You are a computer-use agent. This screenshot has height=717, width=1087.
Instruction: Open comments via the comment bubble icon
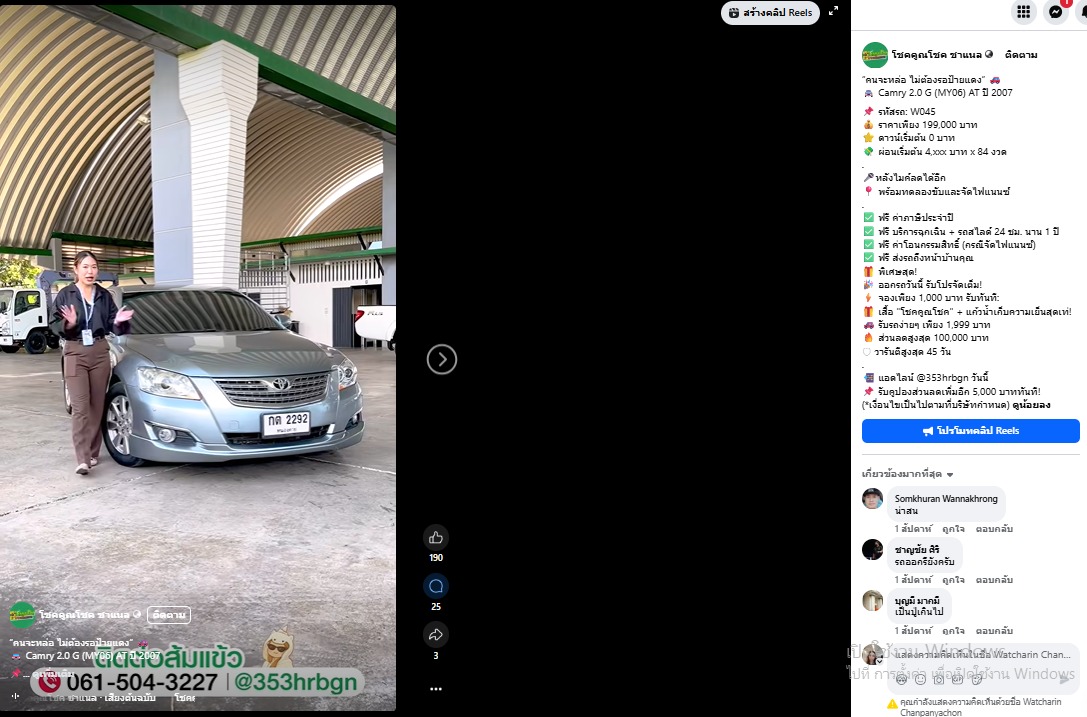(435, 586)
